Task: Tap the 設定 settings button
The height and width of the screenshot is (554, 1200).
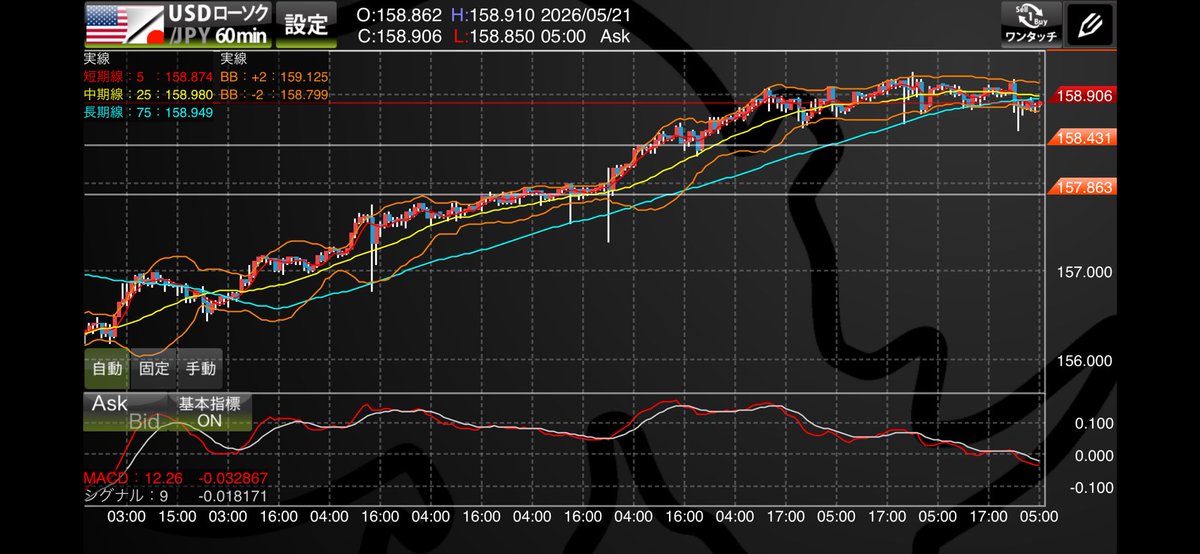Action: click(x=307, y=25)
